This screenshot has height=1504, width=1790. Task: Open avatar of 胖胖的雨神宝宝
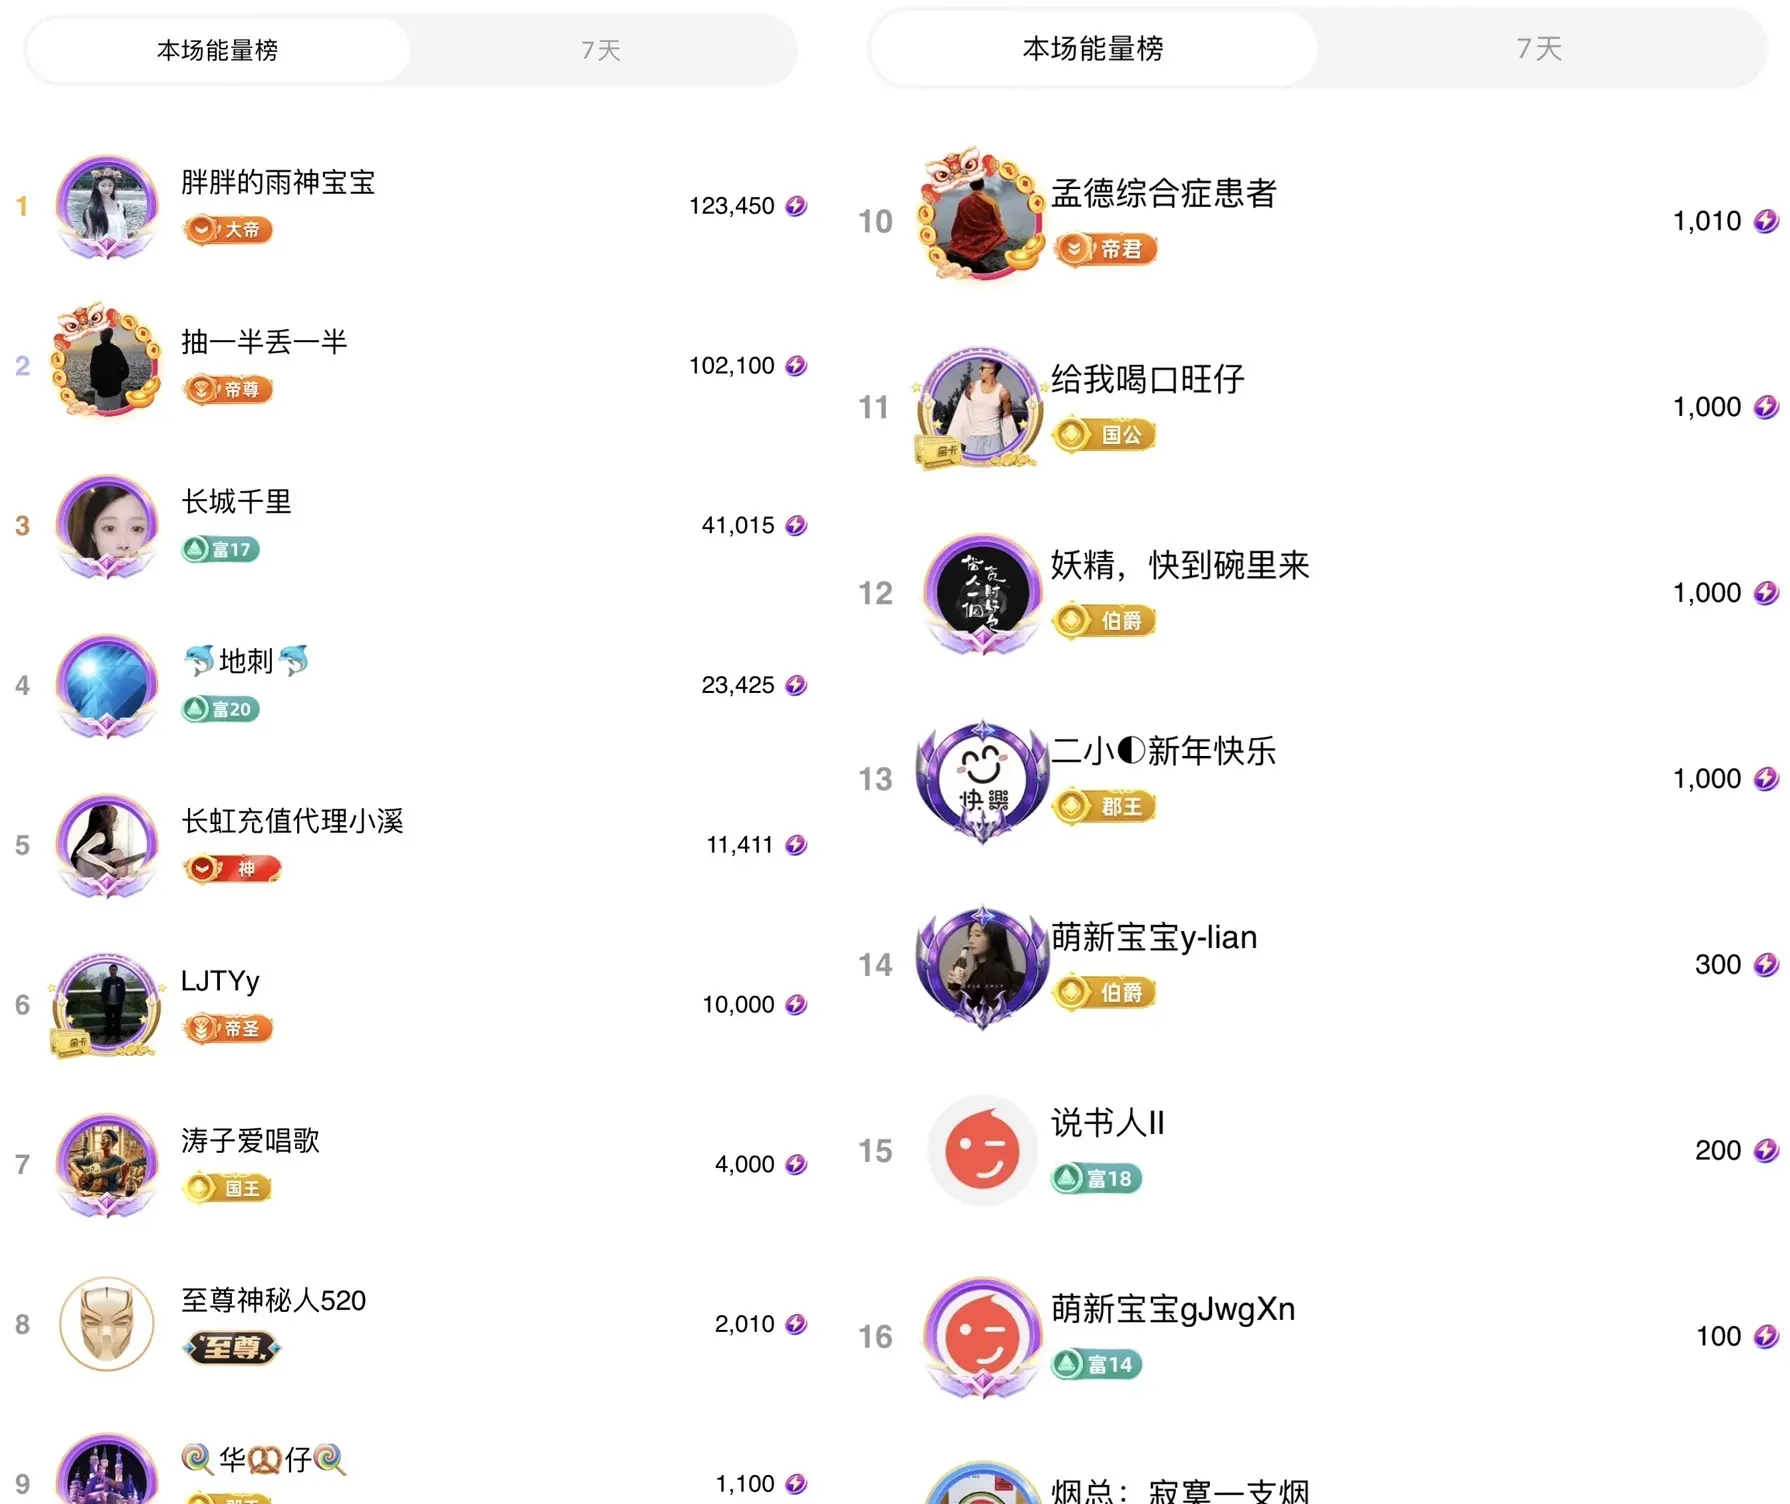tap(107, 207)
